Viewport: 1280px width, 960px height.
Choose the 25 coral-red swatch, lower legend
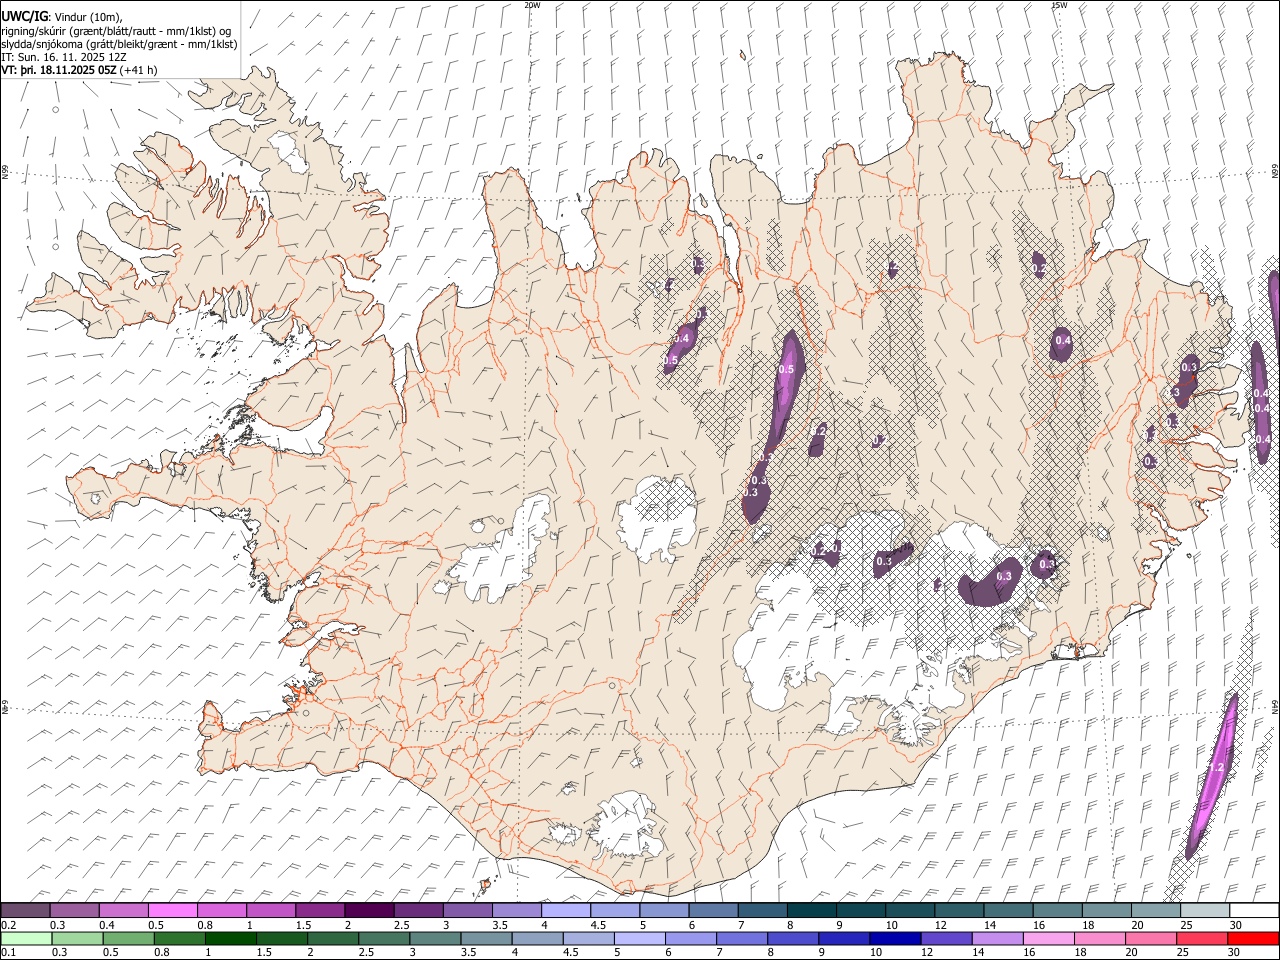pyautogui.click(x=1200, y=938)
